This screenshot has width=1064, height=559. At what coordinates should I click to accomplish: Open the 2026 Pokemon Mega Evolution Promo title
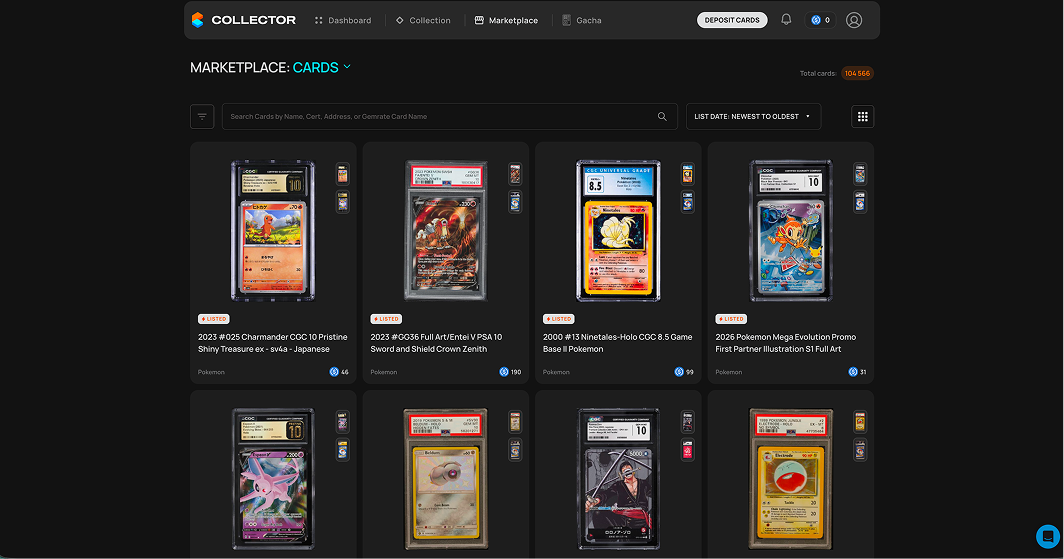(x=786, y=343)
